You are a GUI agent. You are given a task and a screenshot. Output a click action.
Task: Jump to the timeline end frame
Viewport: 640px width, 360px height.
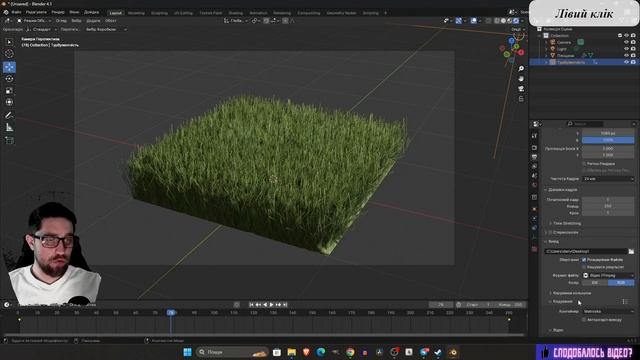coord(285,304)
